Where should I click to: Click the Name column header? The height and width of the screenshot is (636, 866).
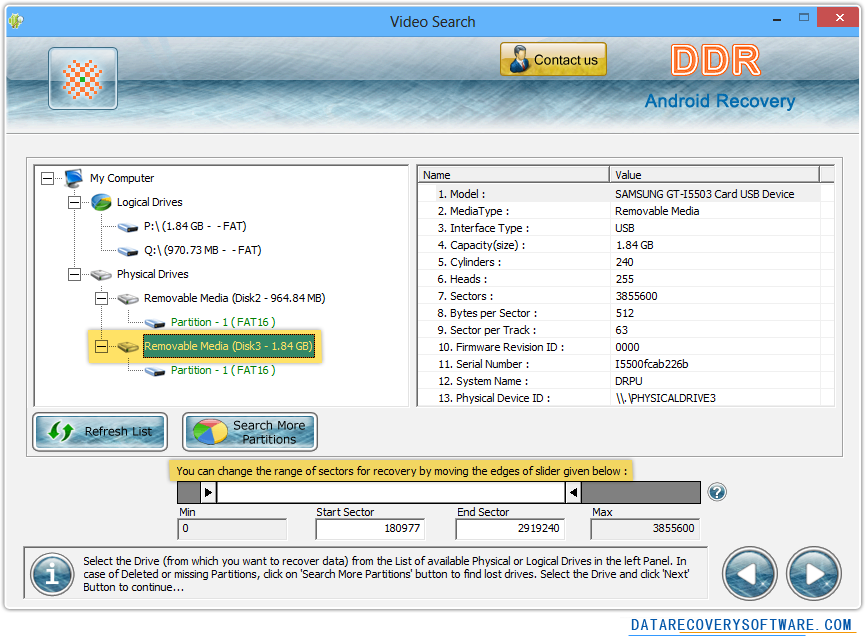pyautogui.click(x=514, y=174)
